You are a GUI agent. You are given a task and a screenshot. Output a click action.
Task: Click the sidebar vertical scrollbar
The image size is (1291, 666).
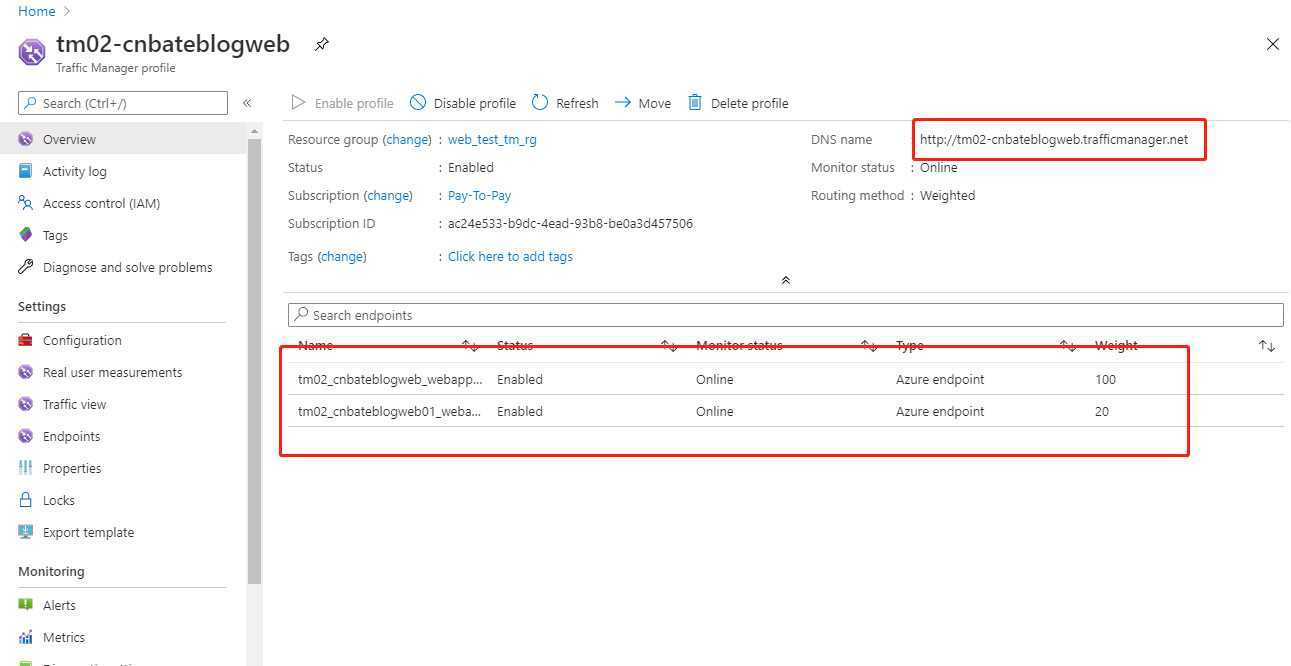click(x=255, y=360)
